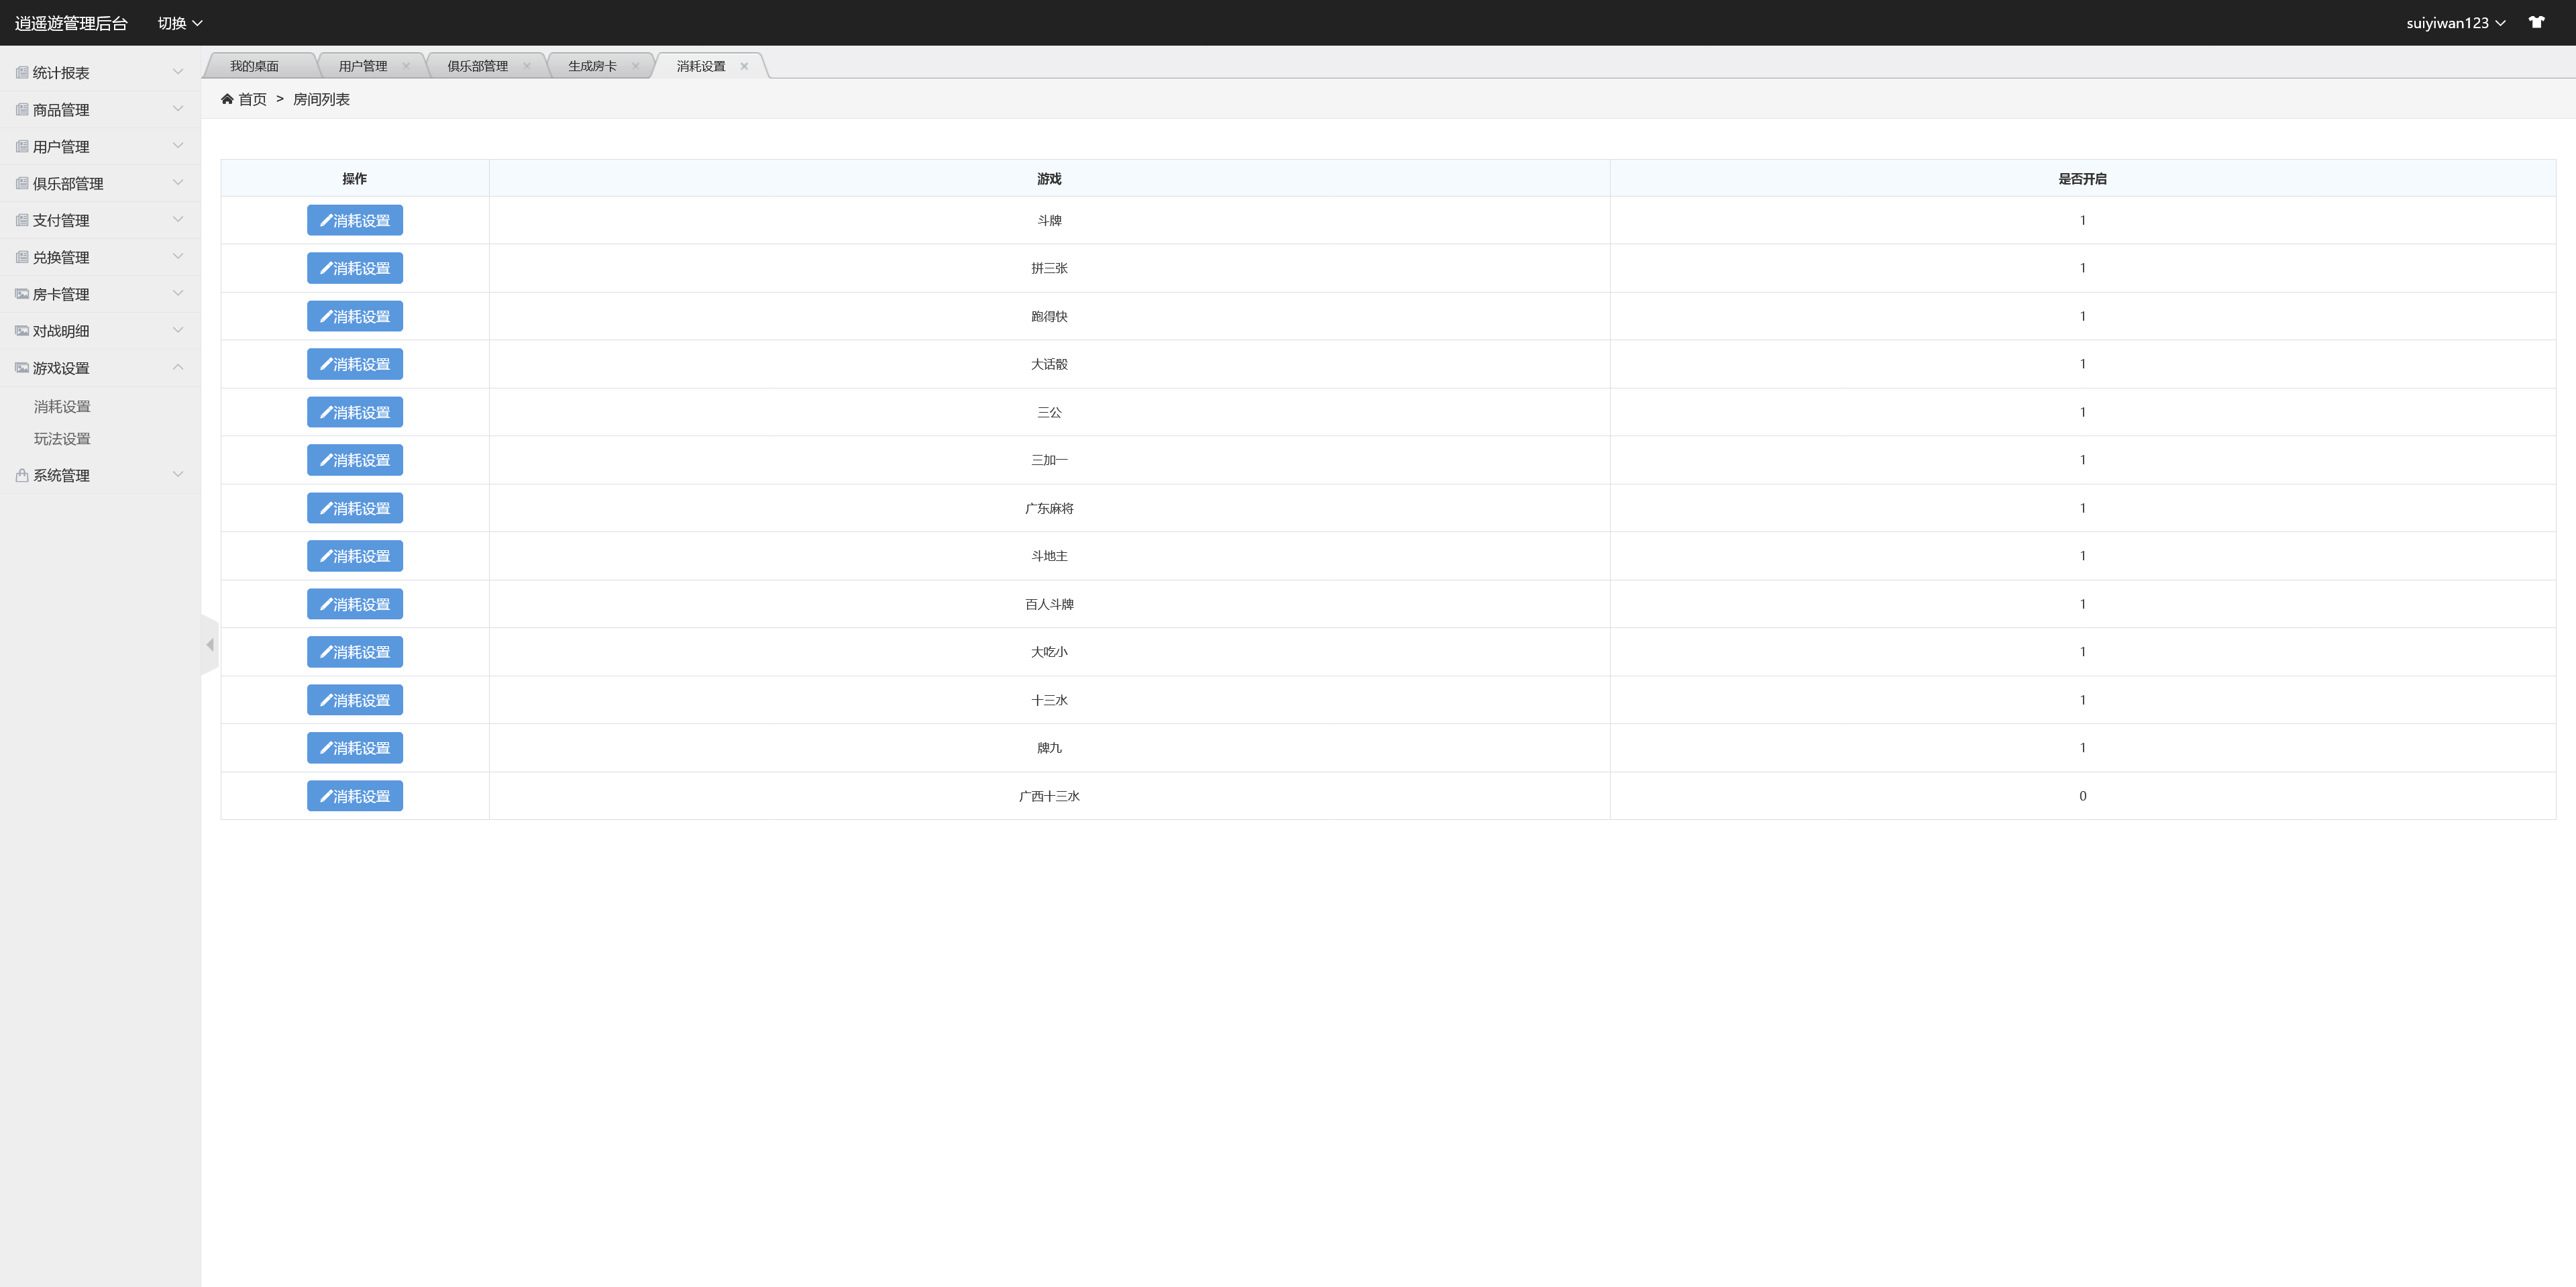The width and height of the screenshot is (2576, 1287).
Task: Open the 切换 dropdown
Action: click(180, 23)
